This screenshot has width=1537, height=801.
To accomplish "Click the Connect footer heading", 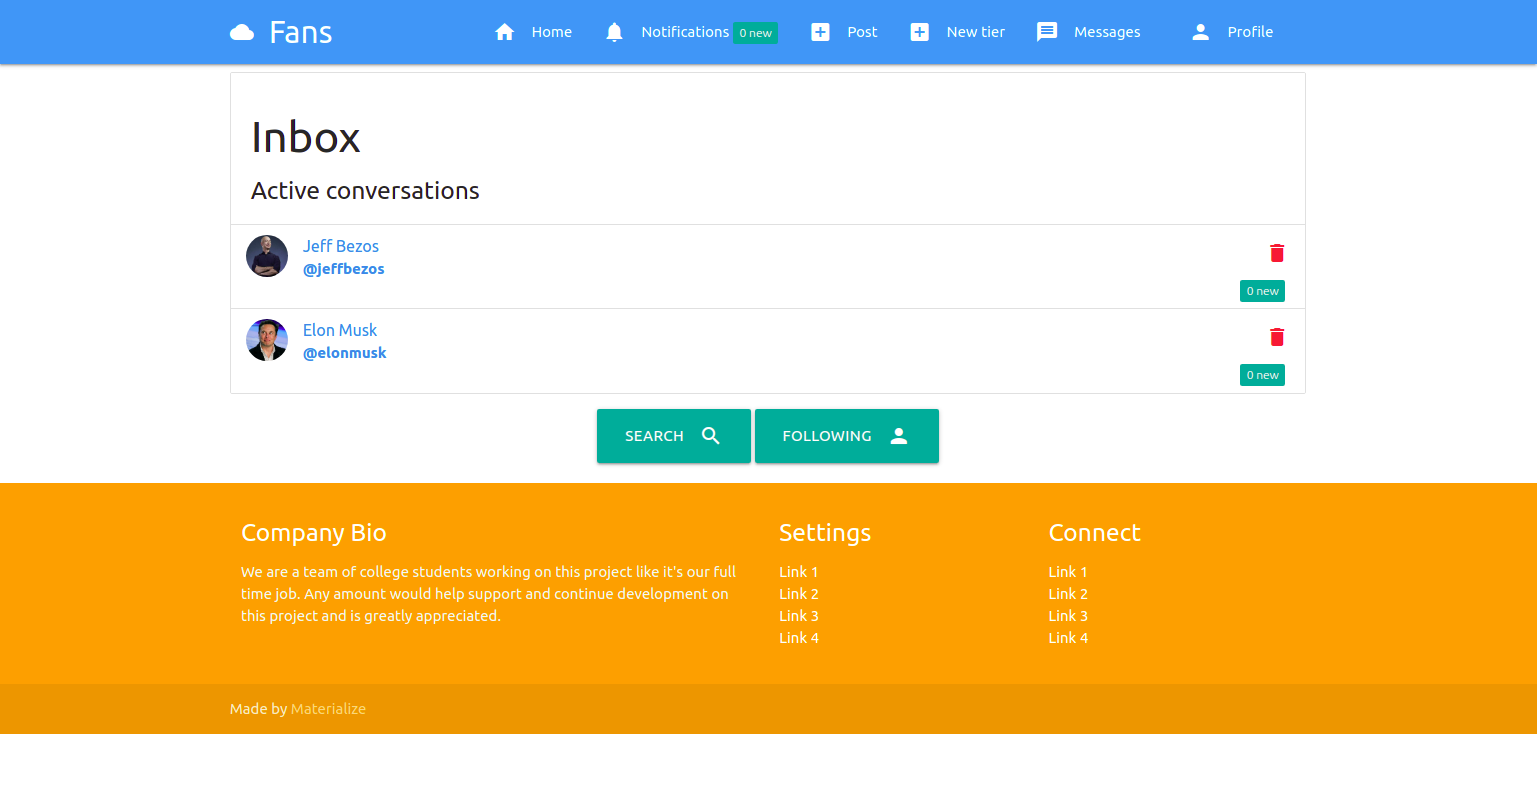I will pos(1094,533).
